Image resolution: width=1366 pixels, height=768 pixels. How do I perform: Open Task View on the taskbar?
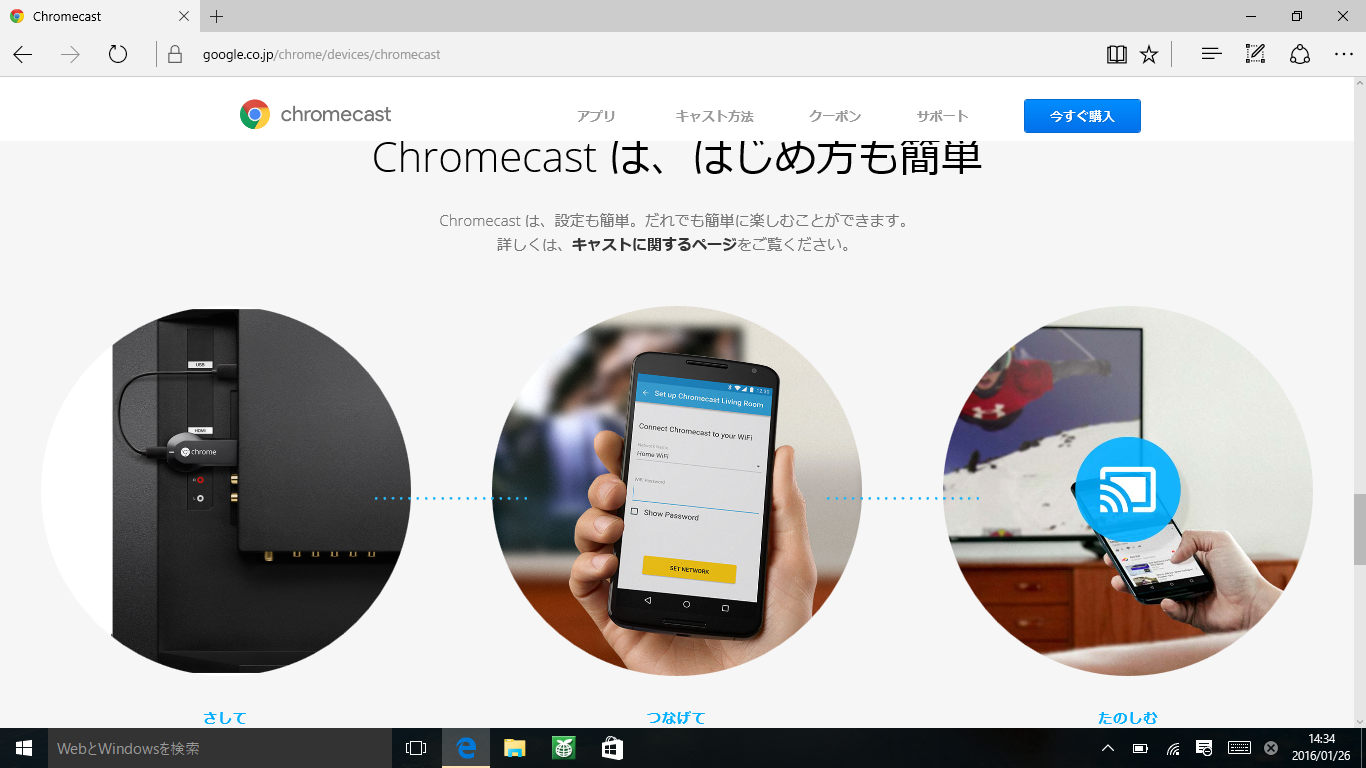(x=416, y=748)
